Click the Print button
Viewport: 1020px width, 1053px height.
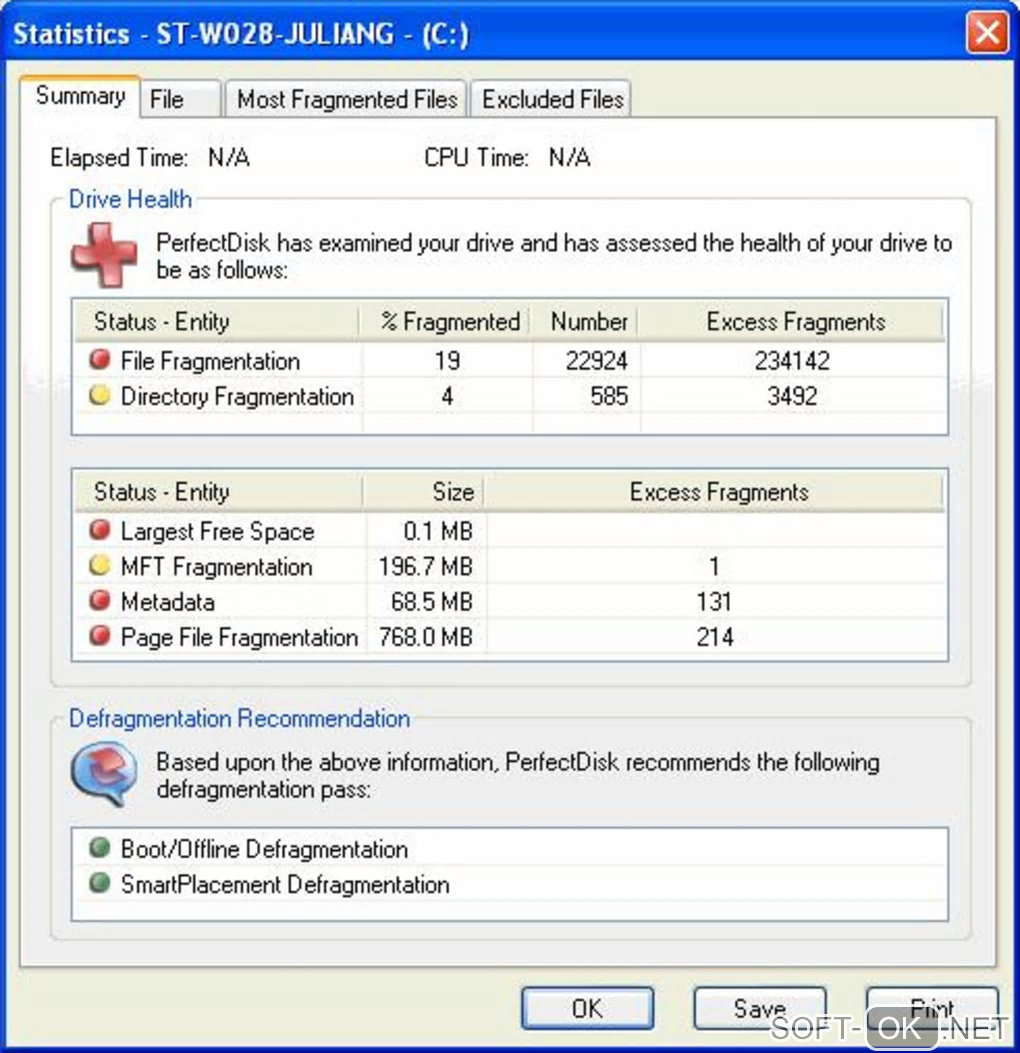tap(932, 1008)
